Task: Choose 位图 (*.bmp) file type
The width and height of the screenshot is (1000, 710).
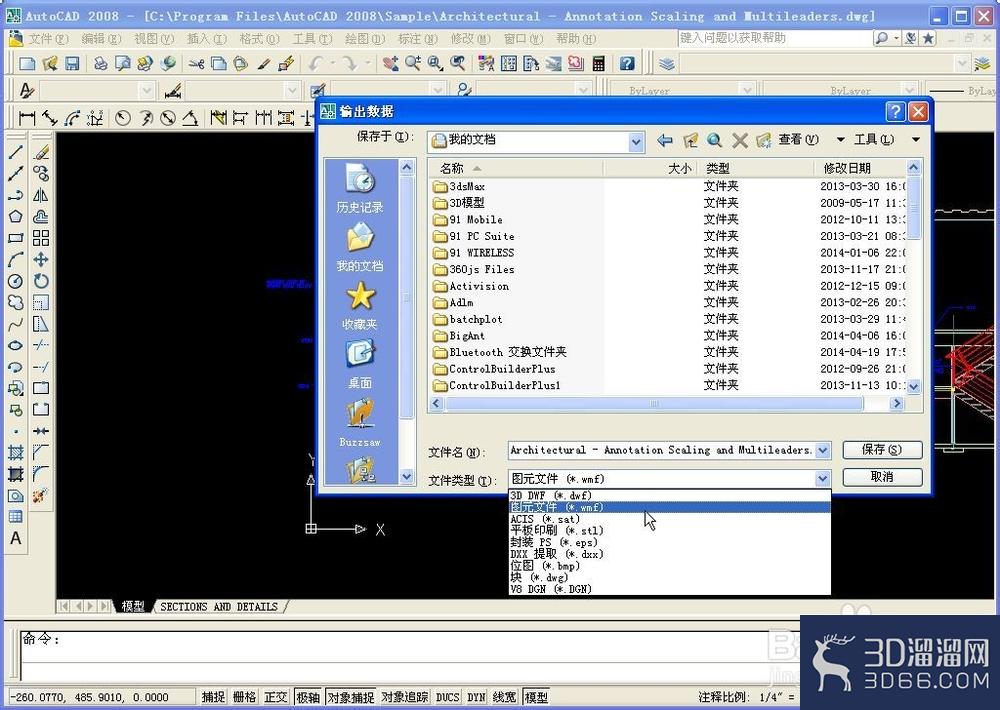Action: coord(670,566)
